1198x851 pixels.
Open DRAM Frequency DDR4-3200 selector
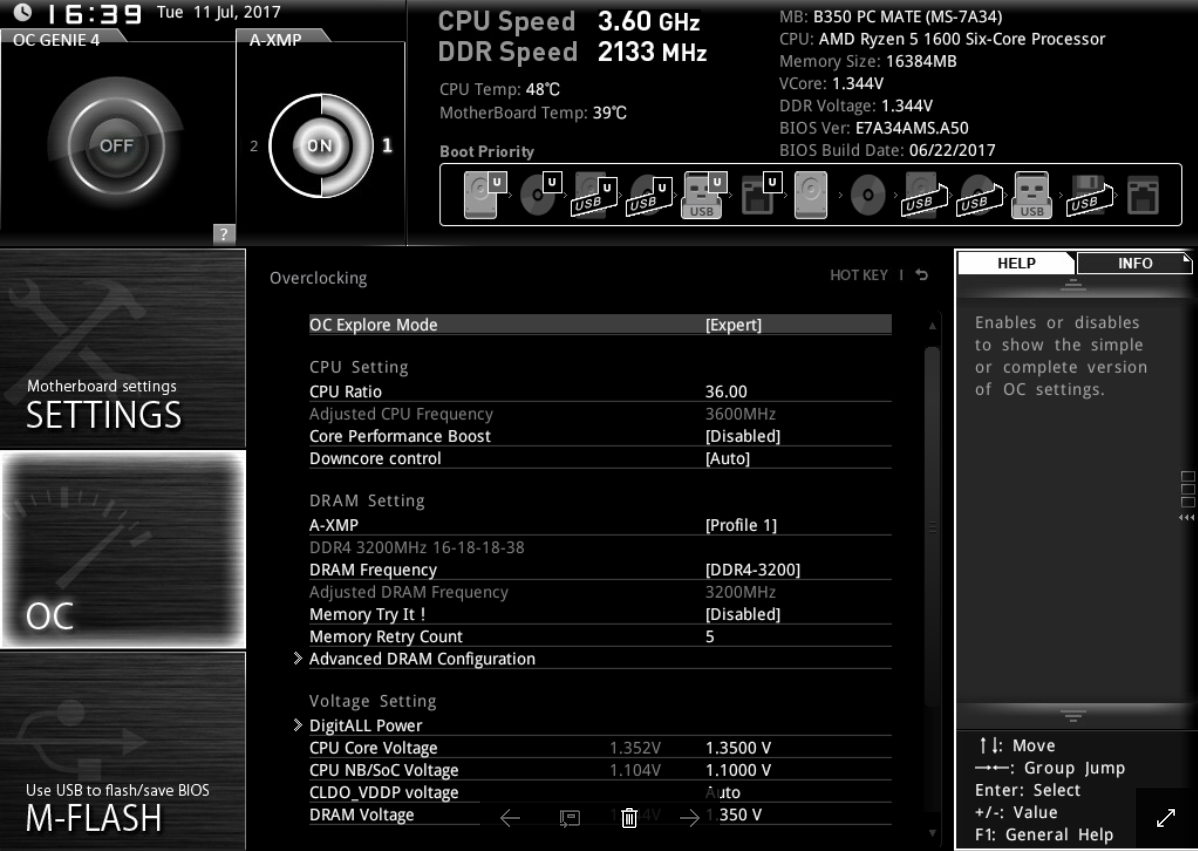(600, 570)
